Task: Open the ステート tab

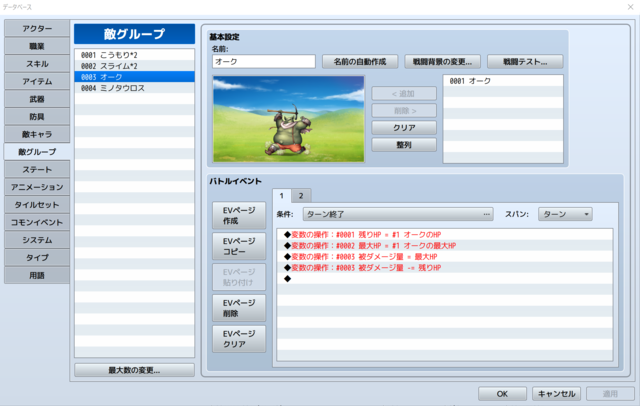Action: click(37, 169)
